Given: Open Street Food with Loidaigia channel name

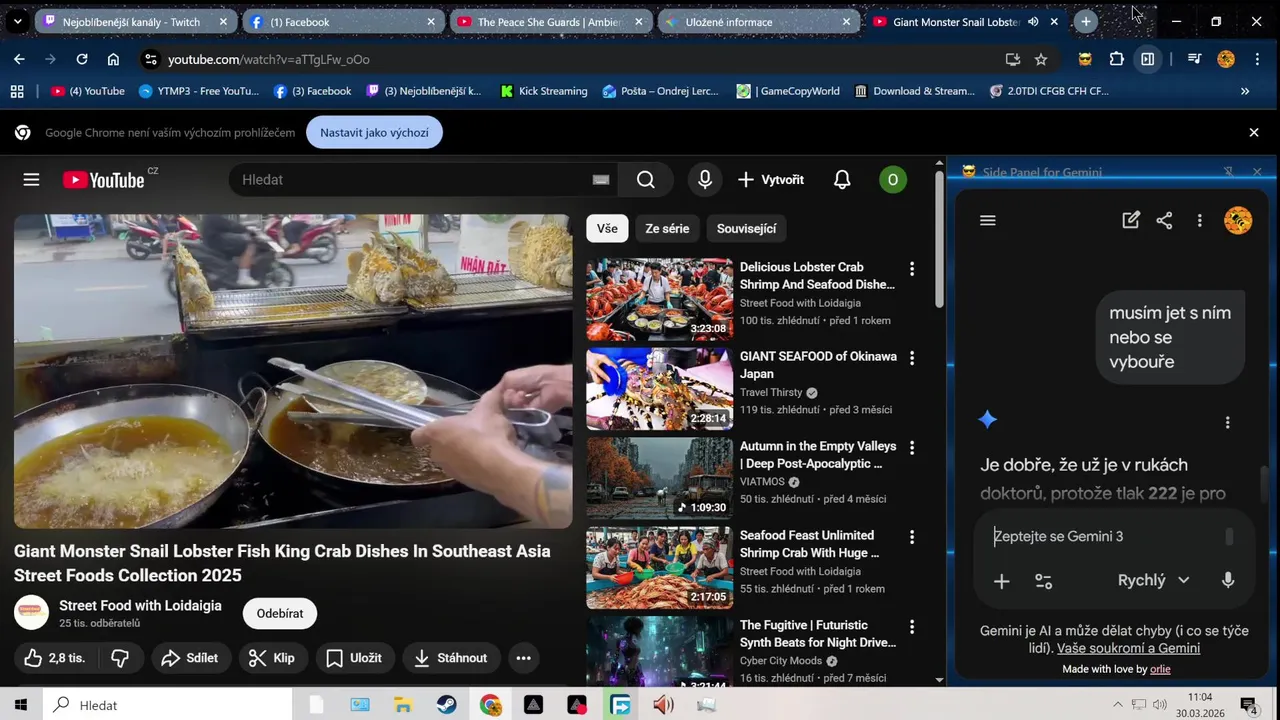Looking at the screenshot, I should [x=140, y=606].
